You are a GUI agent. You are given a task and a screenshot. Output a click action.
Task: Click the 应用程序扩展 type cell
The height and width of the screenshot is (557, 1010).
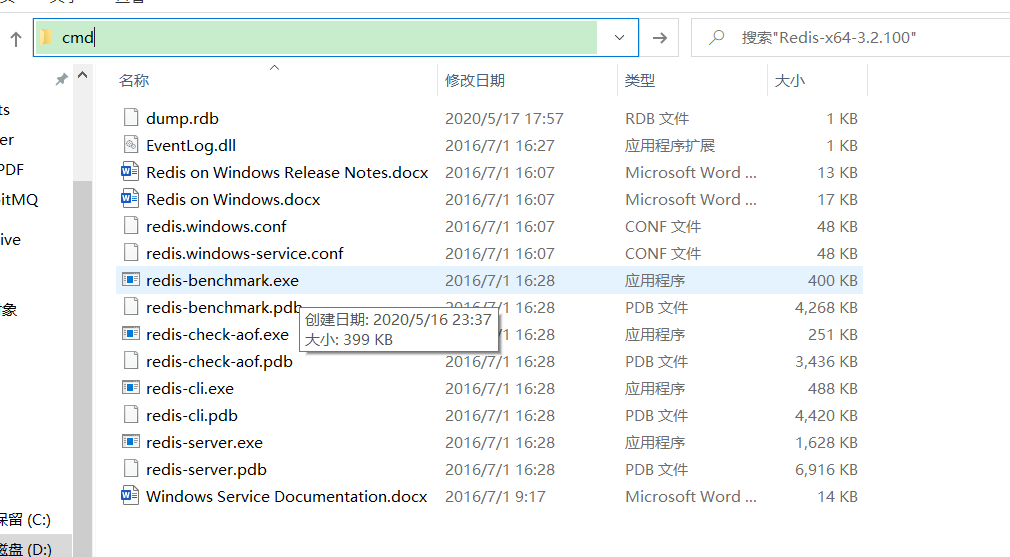[670, 146]
